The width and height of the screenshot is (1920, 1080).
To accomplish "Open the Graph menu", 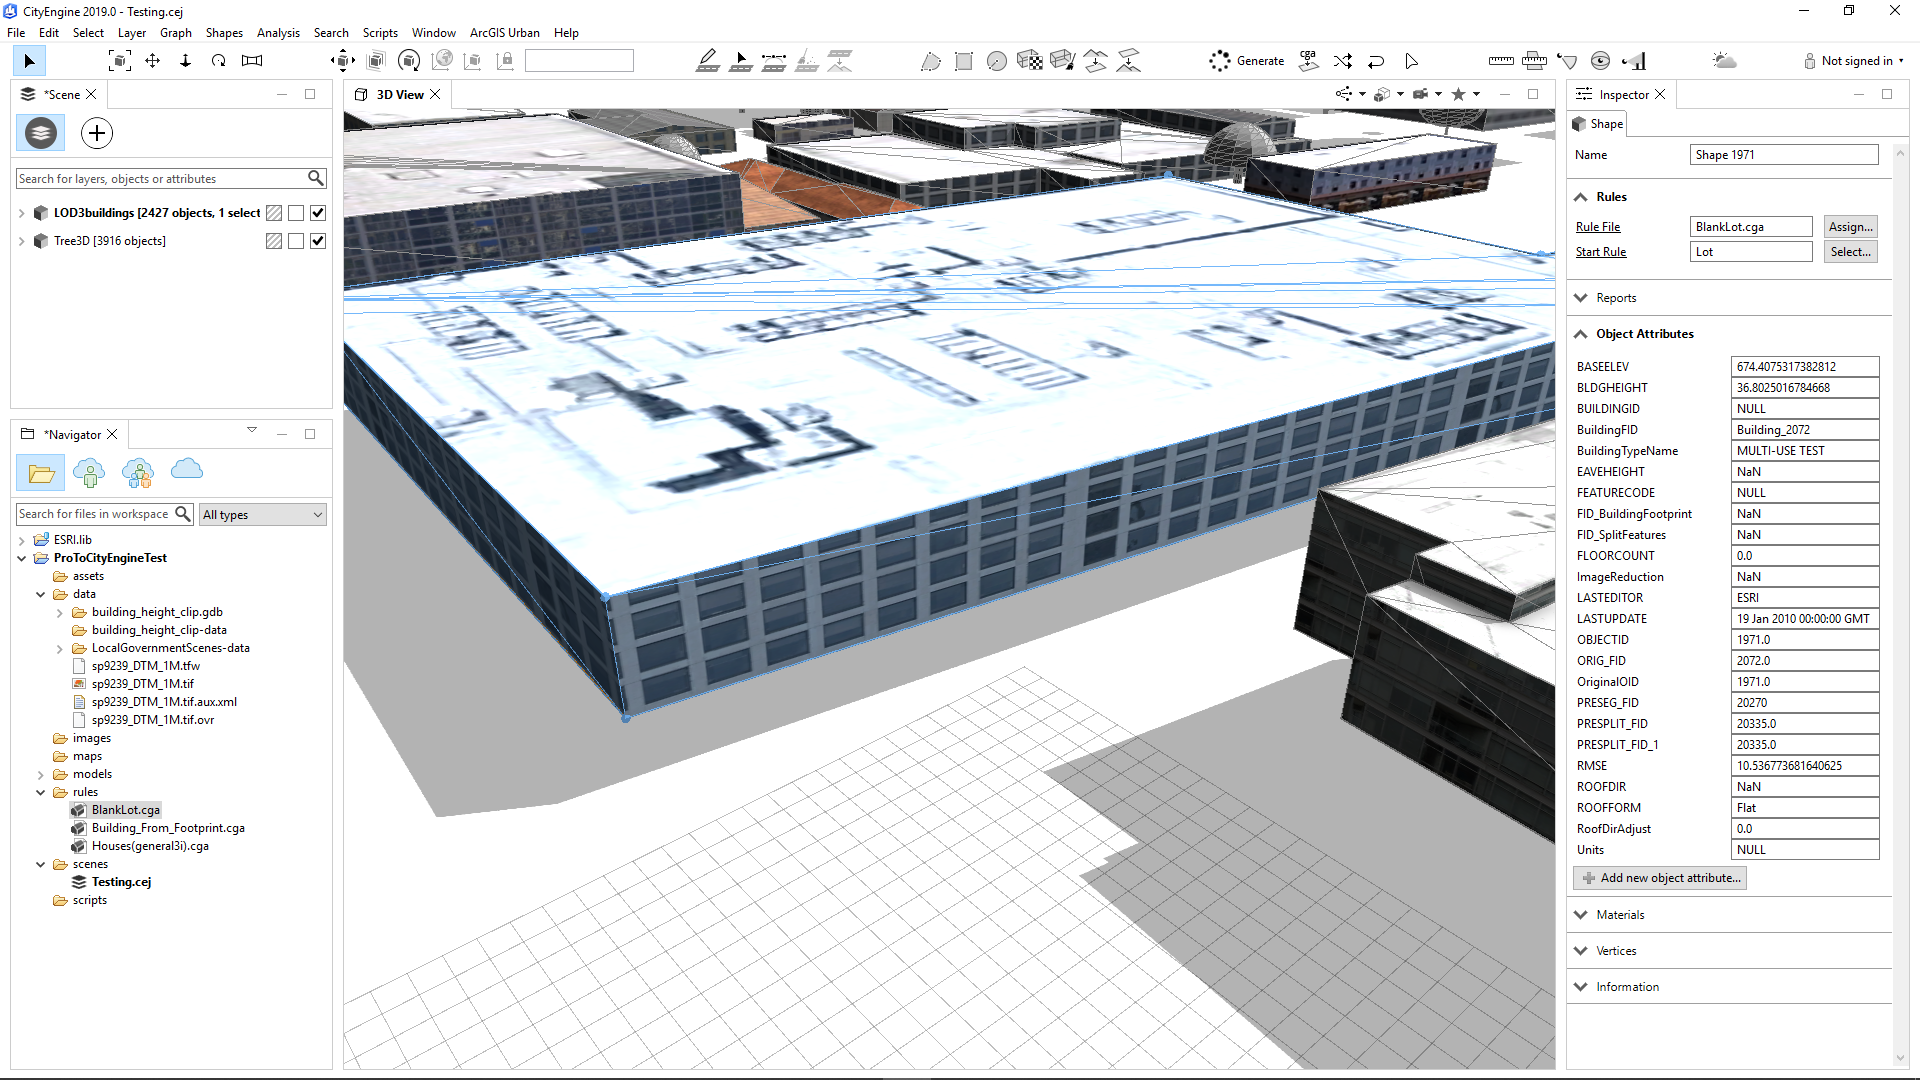I will 176,33.
